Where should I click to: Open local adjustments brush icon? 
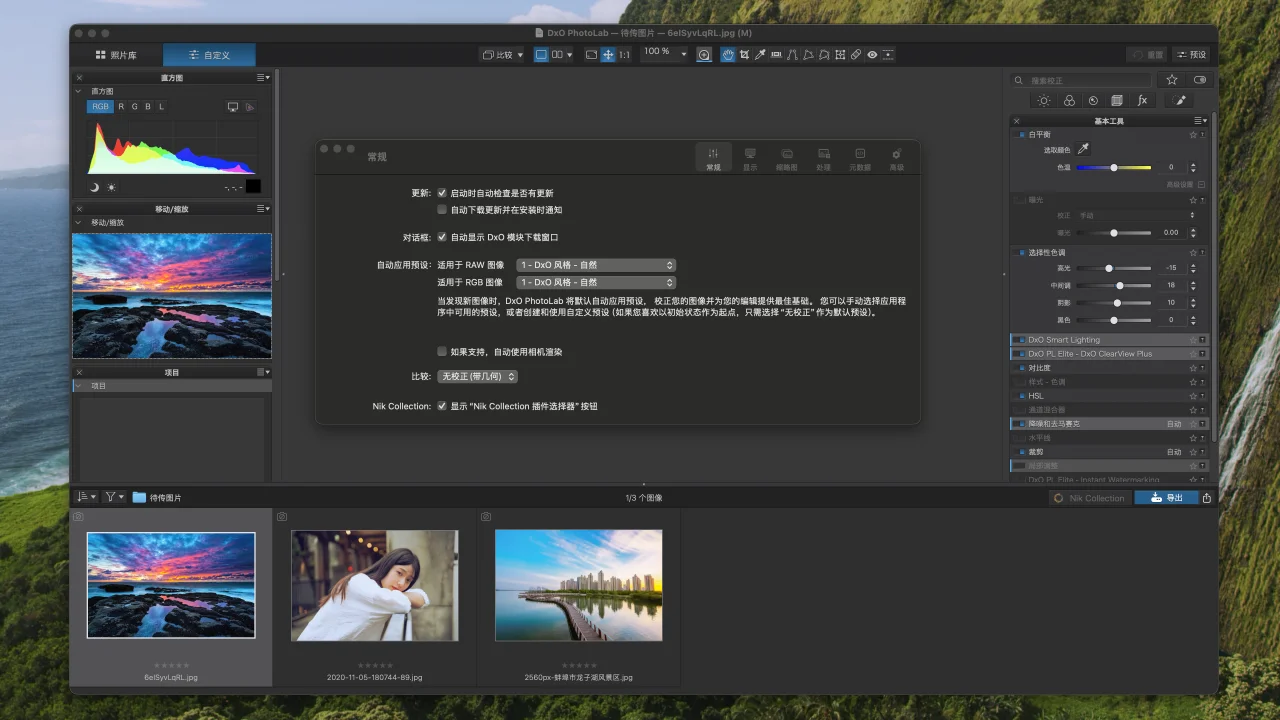[1180, 100]
